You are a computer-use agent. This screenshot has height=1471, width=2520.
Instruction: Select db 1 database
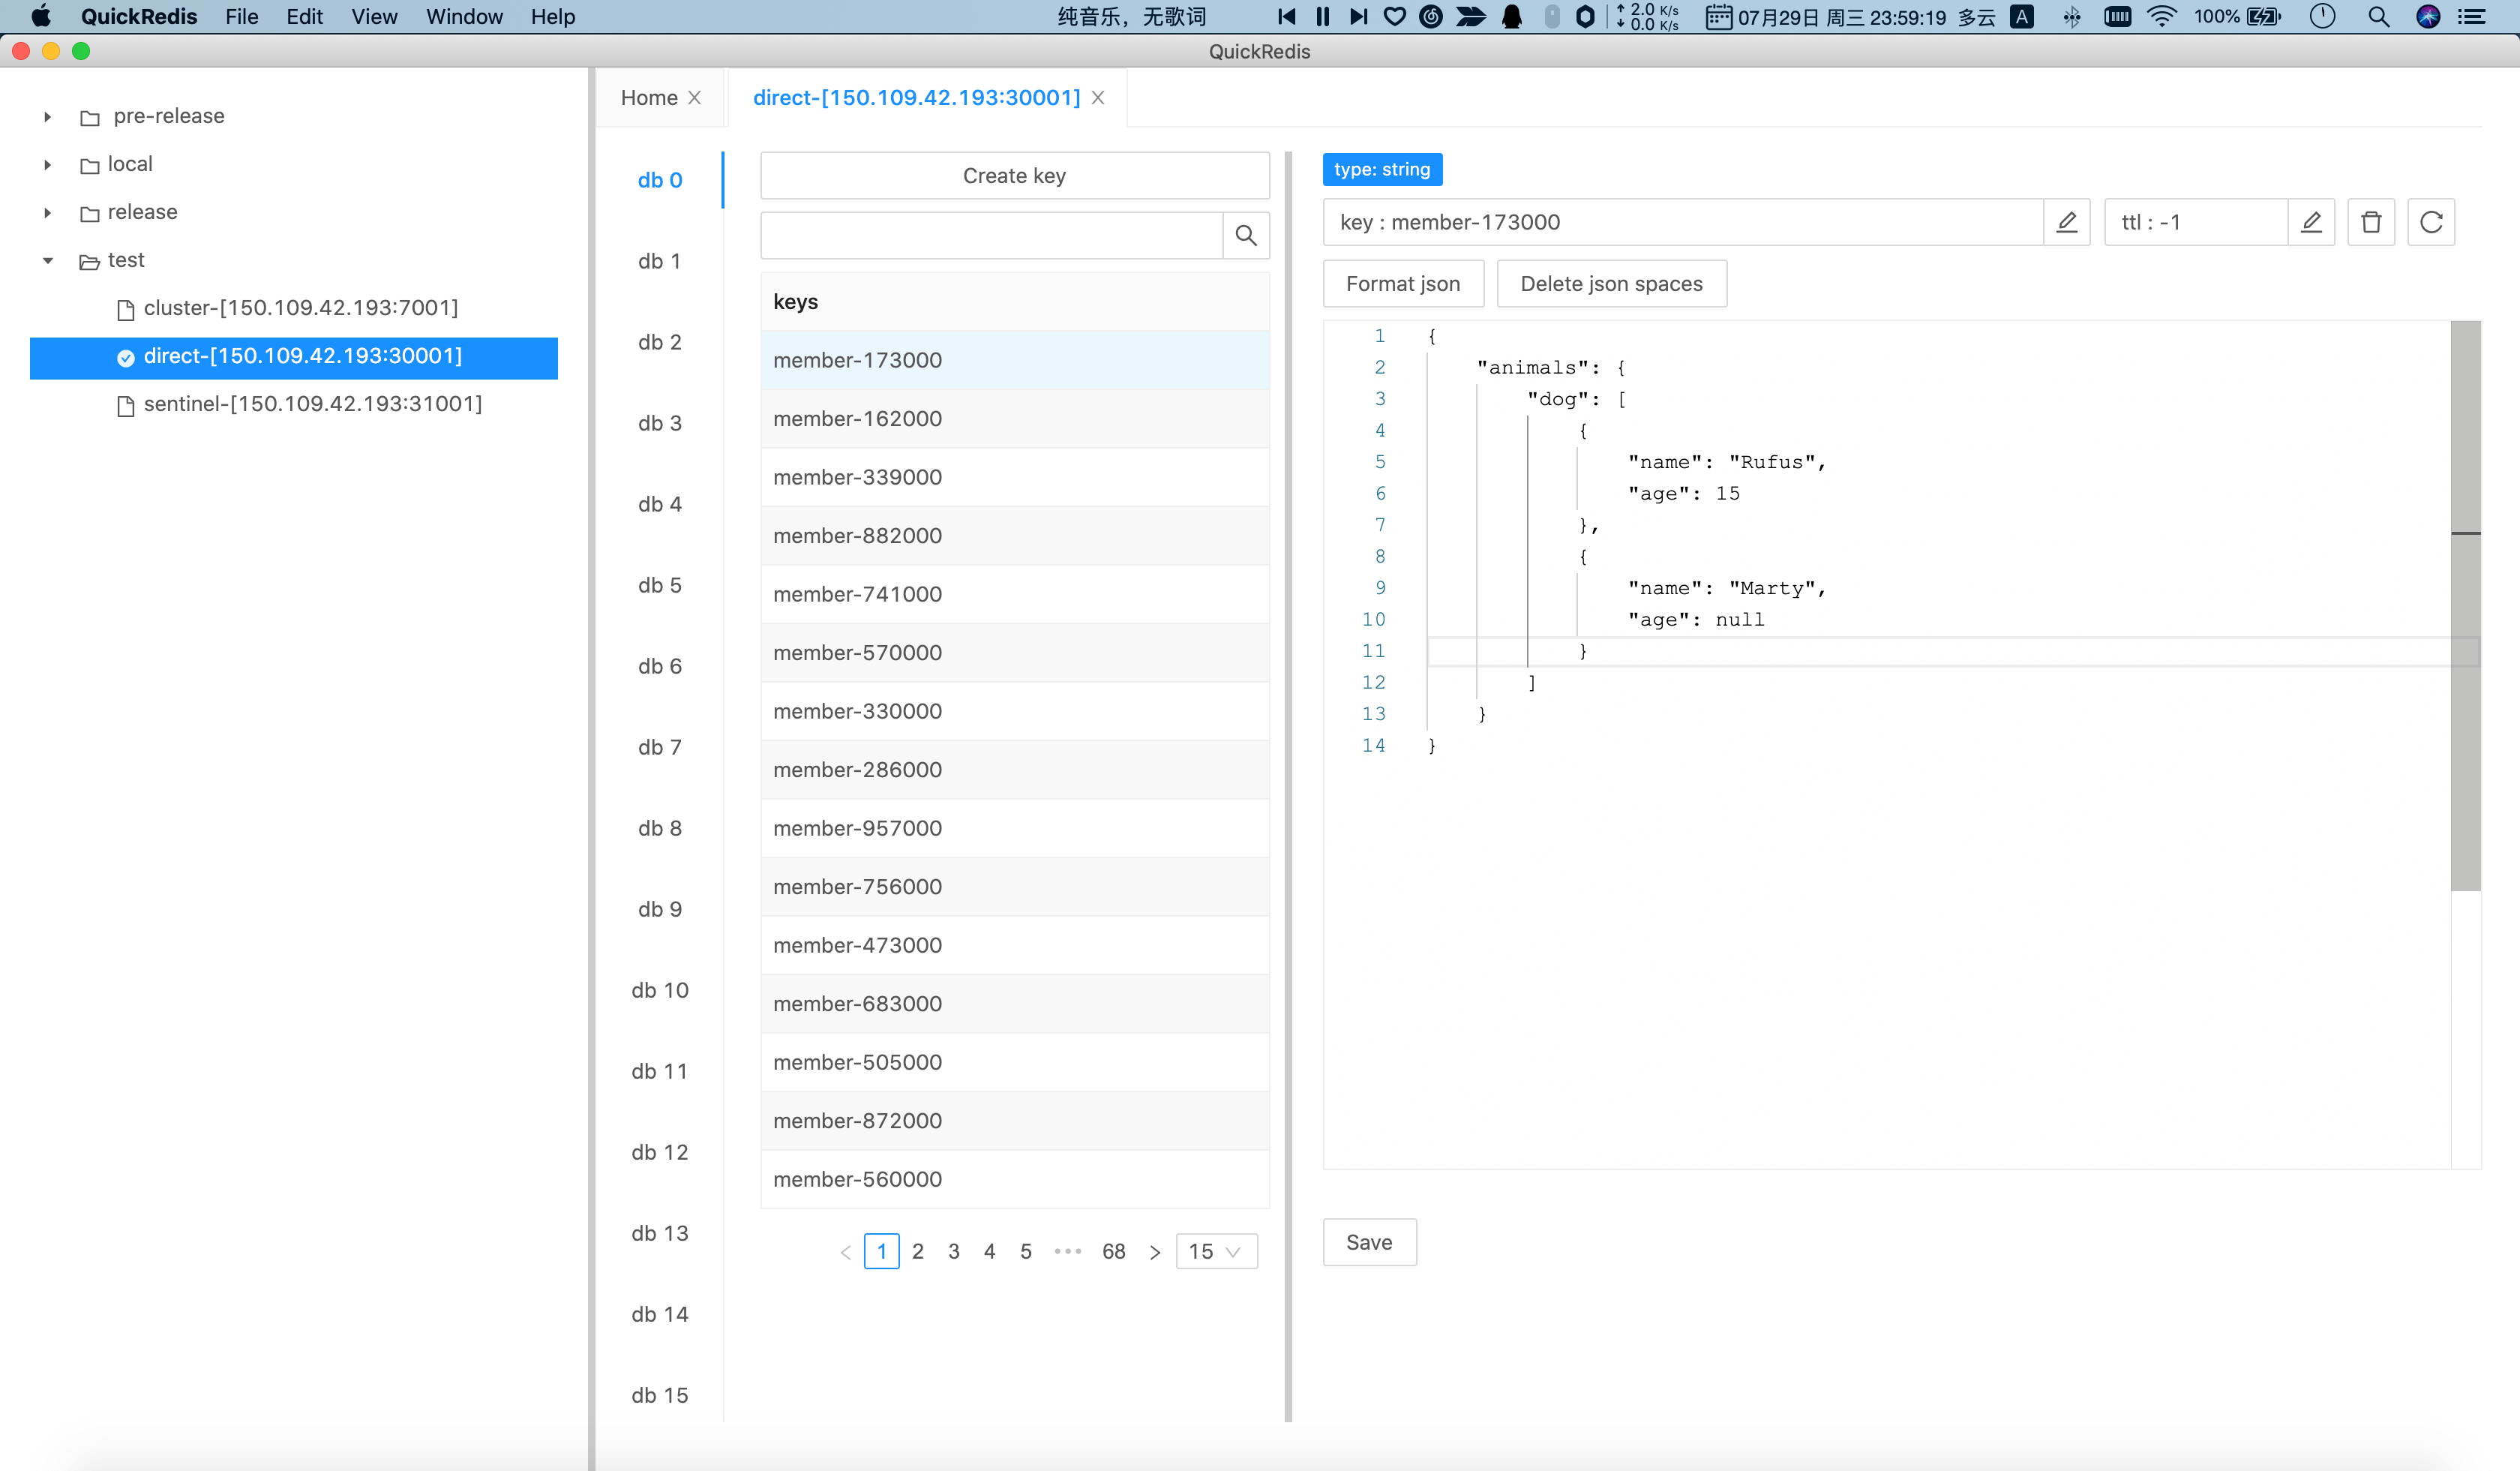coord(663,260)
